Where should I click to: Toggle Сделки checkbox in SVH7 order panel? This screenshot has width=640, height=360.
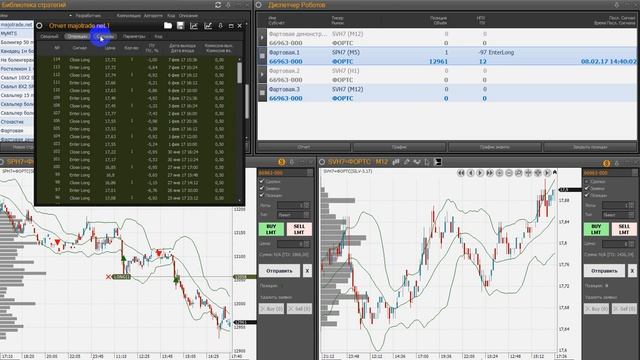click(587, 181)
